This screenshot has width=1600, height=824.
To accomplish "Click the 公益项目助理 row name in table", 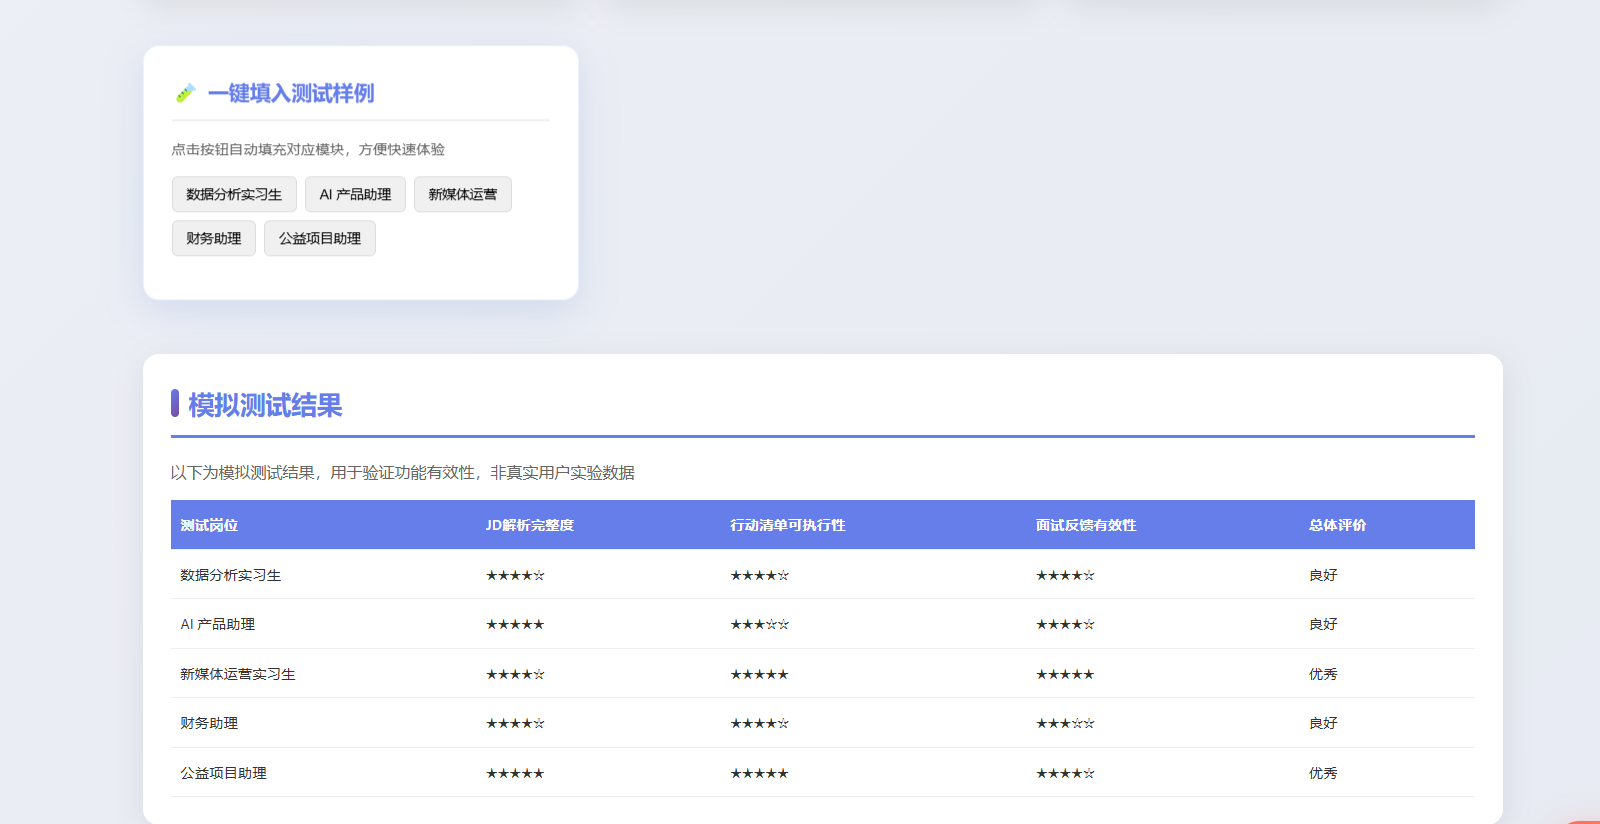I will [x=223, y=773].
